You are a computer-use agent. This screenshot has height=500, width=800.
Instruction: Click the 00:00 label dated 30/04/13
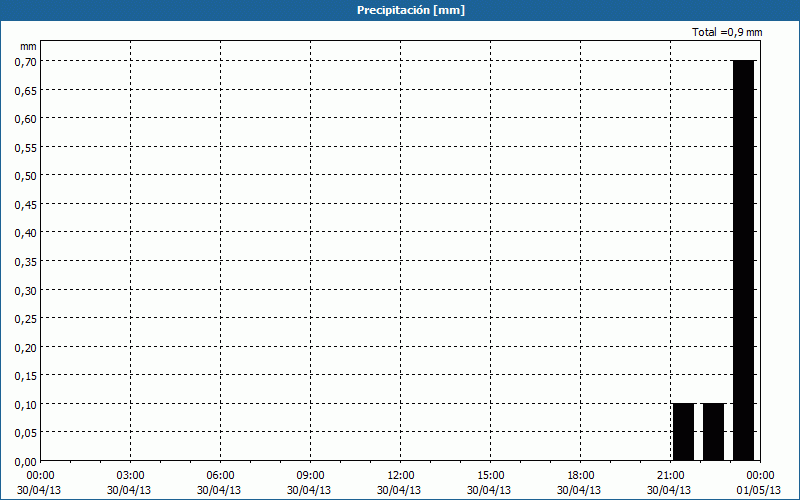(40, 475)
